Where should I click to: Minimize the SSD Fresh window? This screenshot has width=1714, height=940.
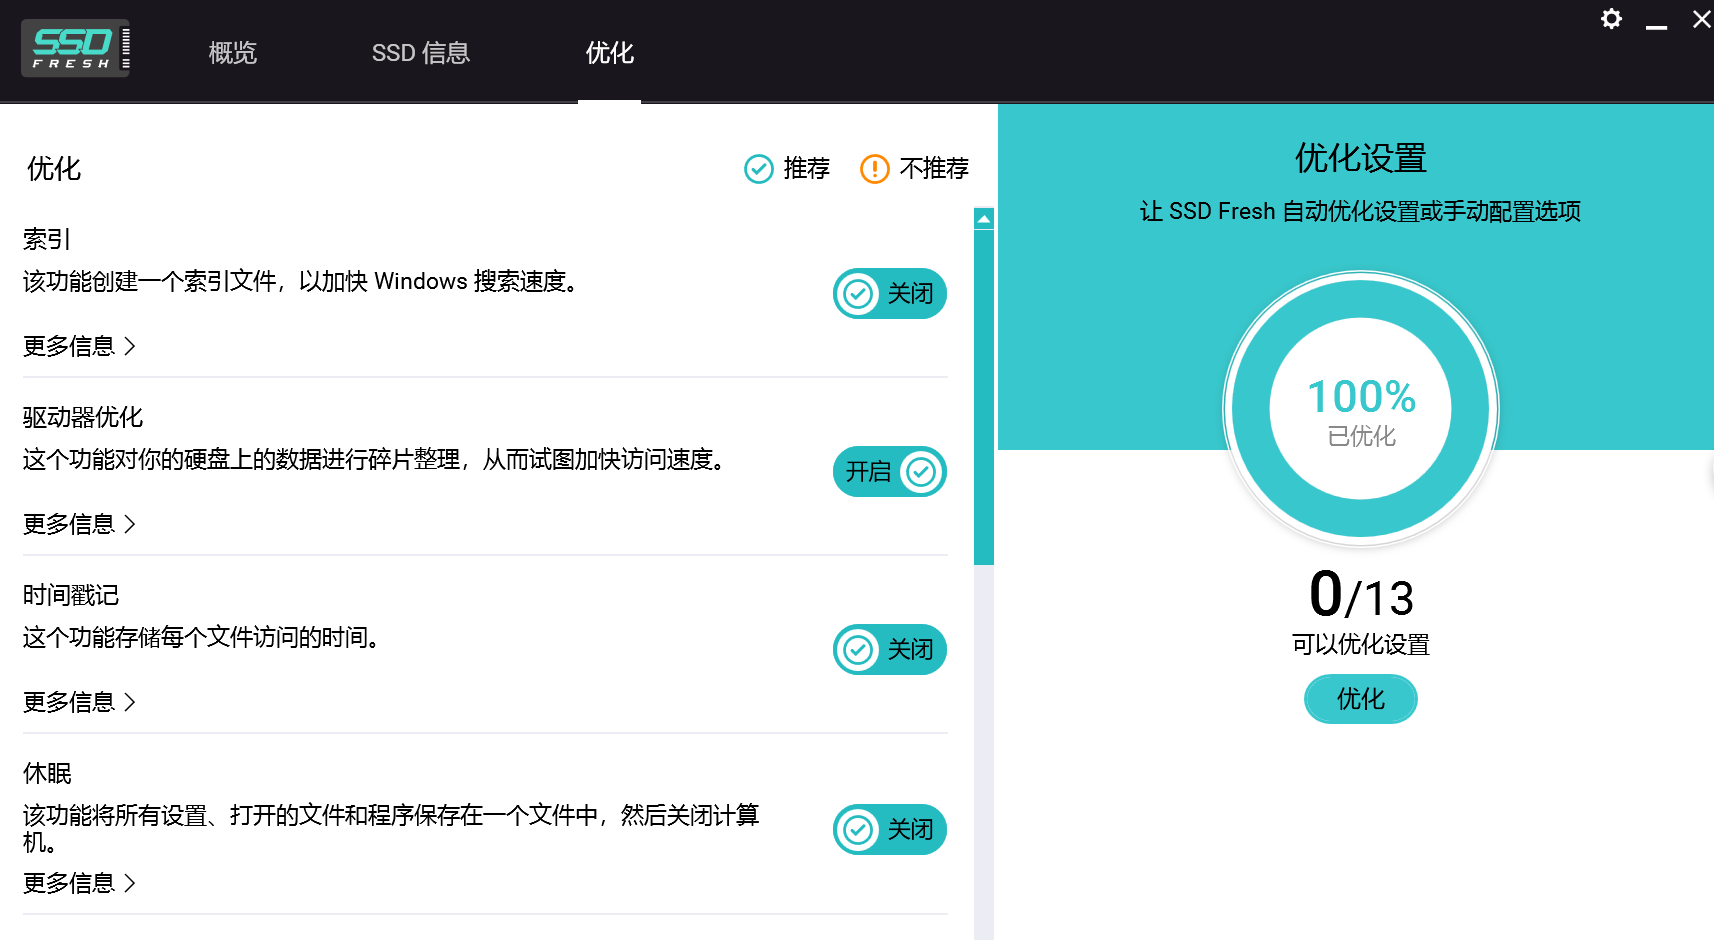[x=1656, y=26]
